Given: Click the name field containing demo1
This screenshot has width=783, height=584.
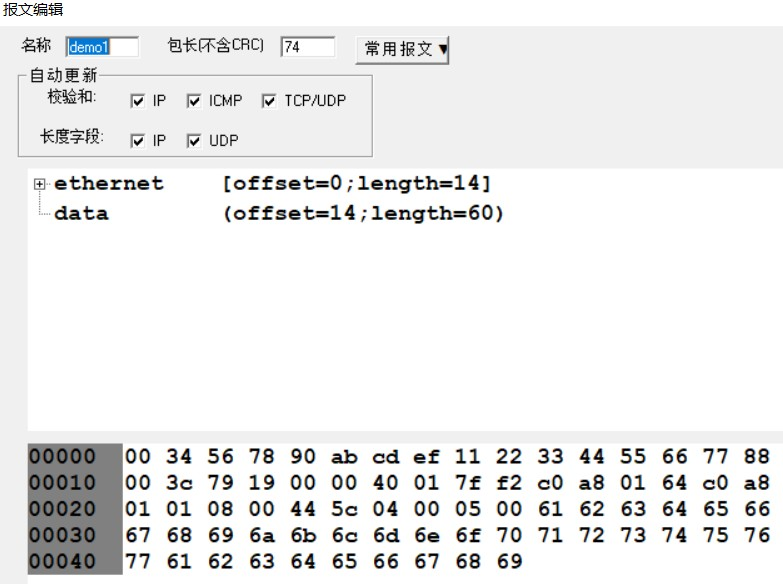Looking at the screenshot, I should point(102,47).
